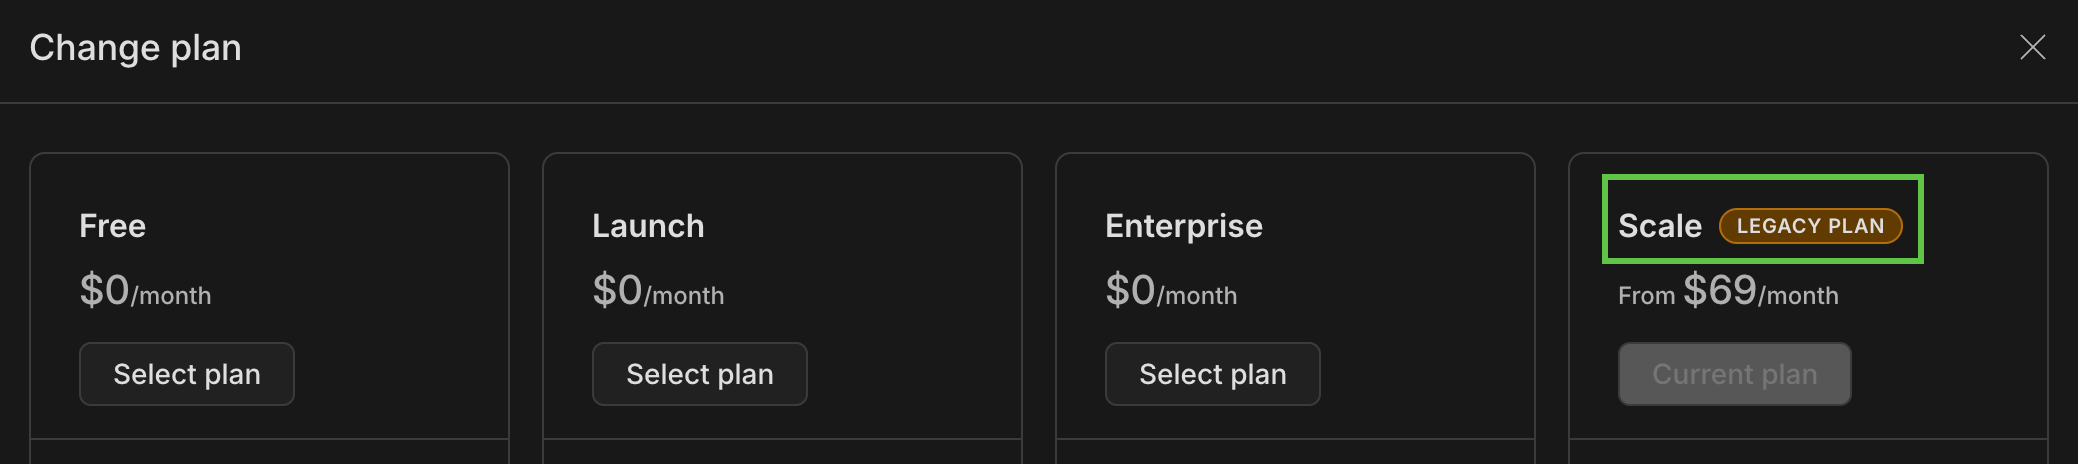Click the Enterprise plan $0/month price
The height and width of the screenshot is (464, 2078).
tap(1171, 292)
